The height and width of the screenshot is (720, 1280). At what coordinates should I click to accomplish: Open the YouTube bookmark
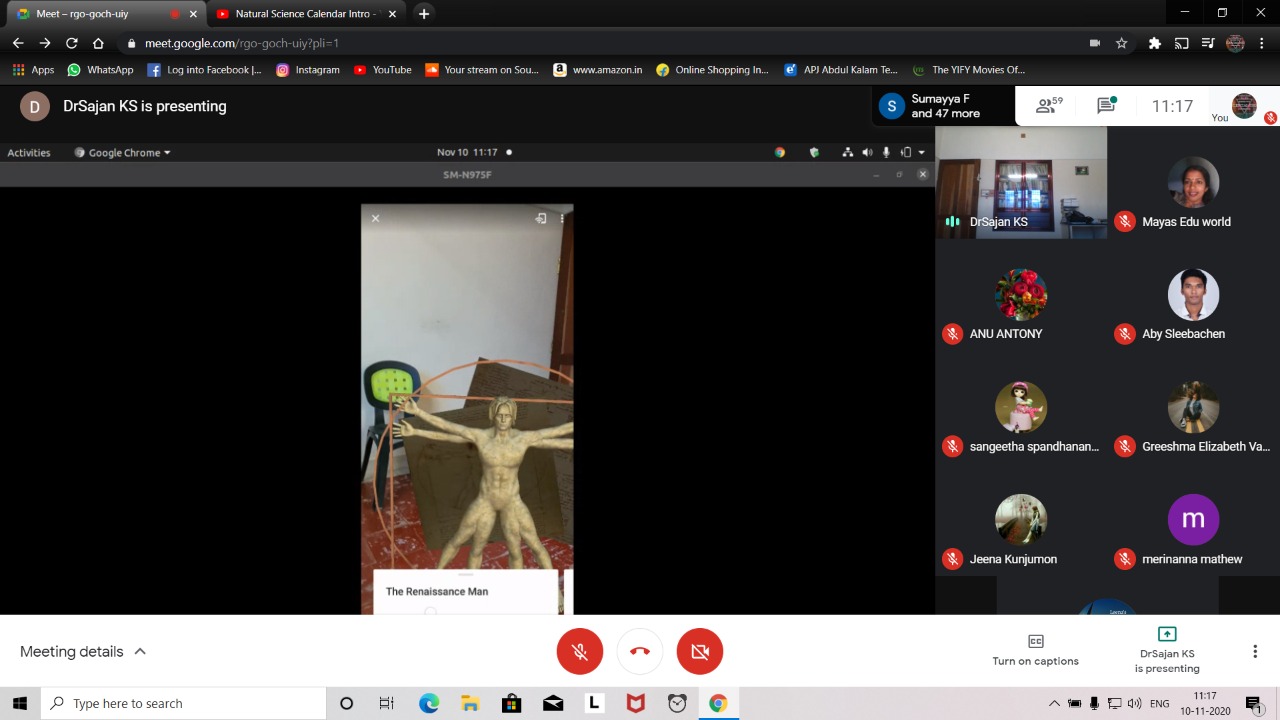[382, 70]
